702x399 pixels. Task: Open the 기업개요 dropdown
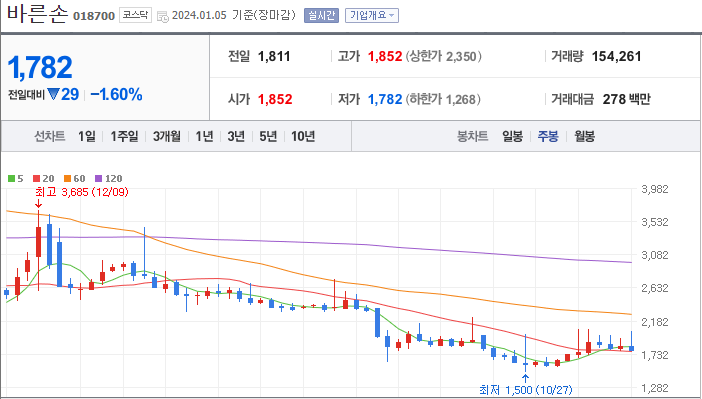pyautogui.click(x=372, y=15)
